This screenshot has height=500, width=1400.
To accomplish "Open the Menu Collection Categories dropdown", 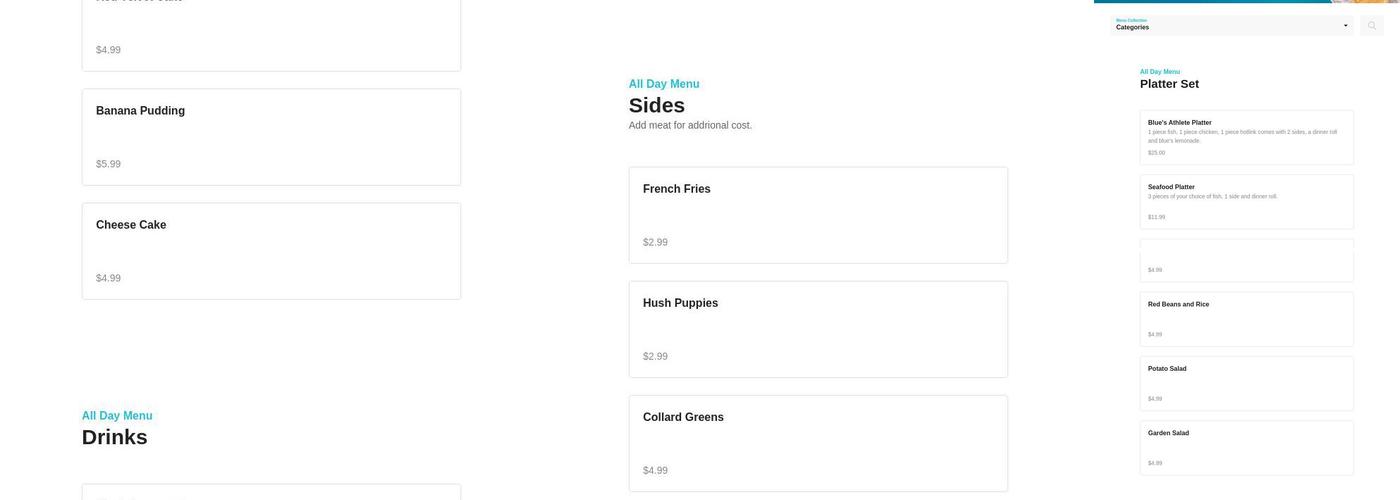I will (x=1233, y=25).
